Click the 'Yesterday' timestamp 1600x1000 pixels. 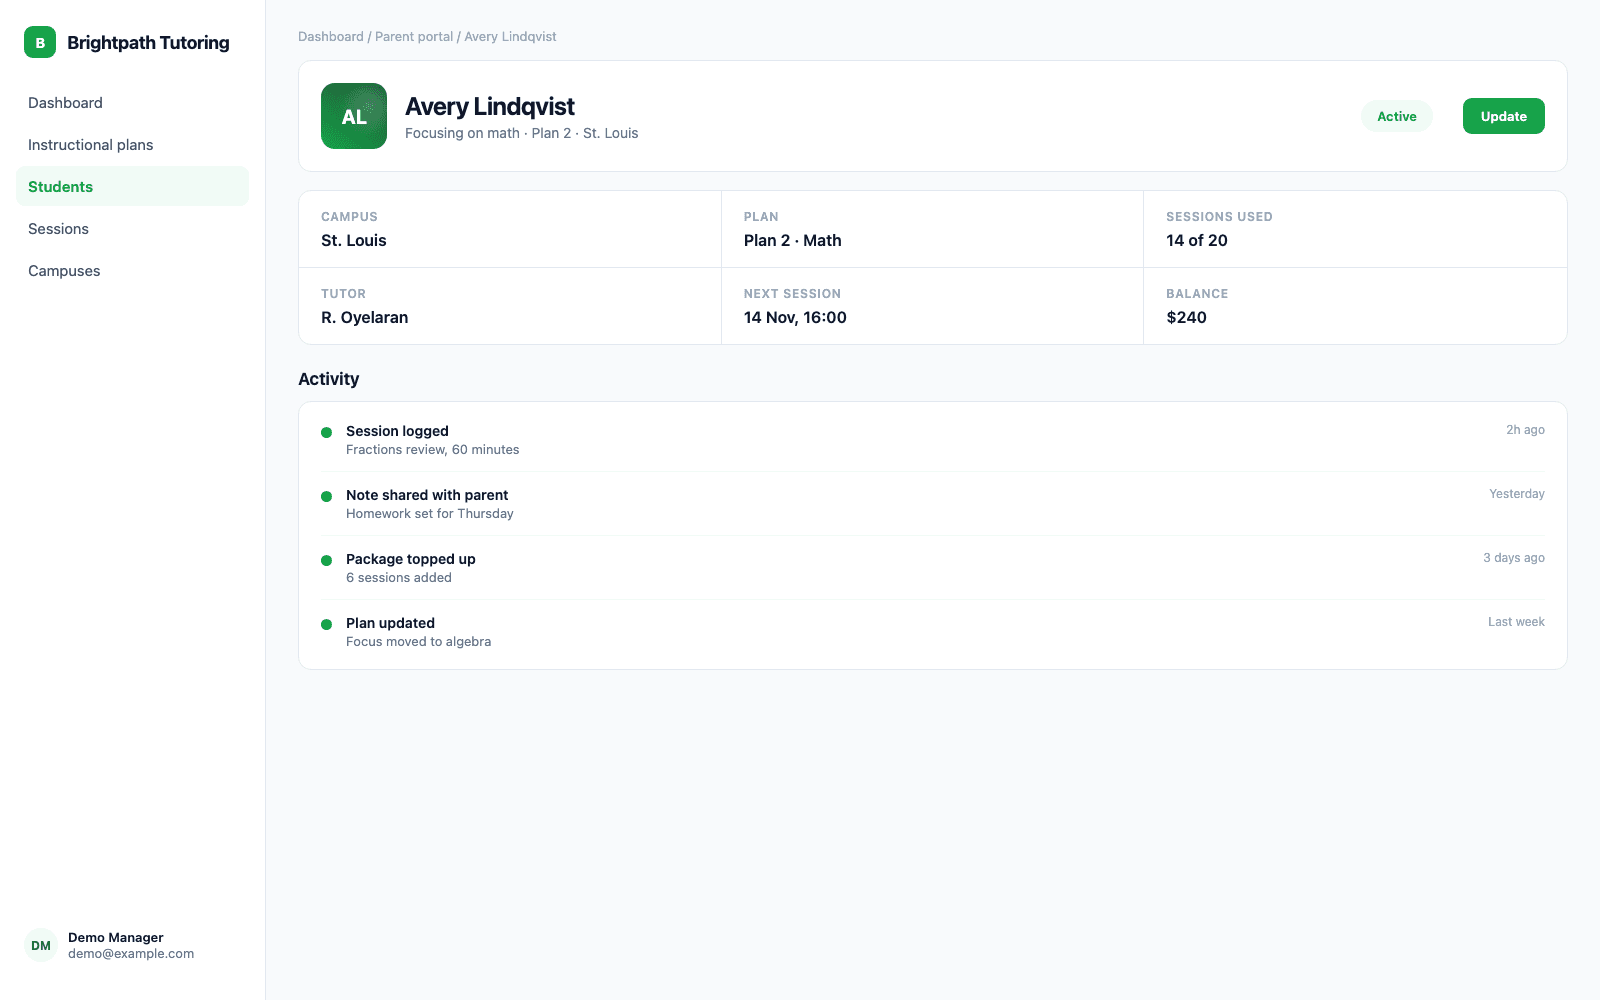click(1516, 494)
